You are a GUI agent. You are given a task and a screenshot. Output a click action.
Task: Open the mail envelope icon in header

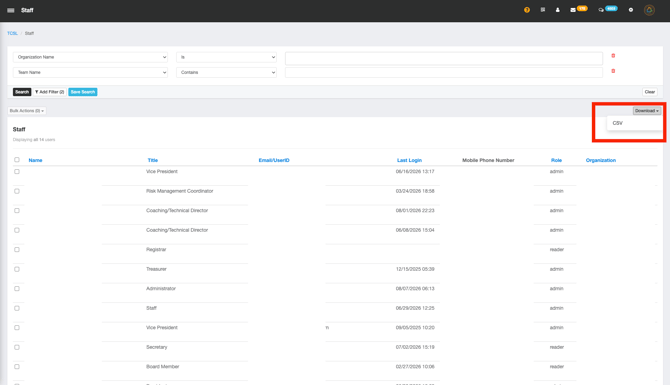[x=573, y=10]
